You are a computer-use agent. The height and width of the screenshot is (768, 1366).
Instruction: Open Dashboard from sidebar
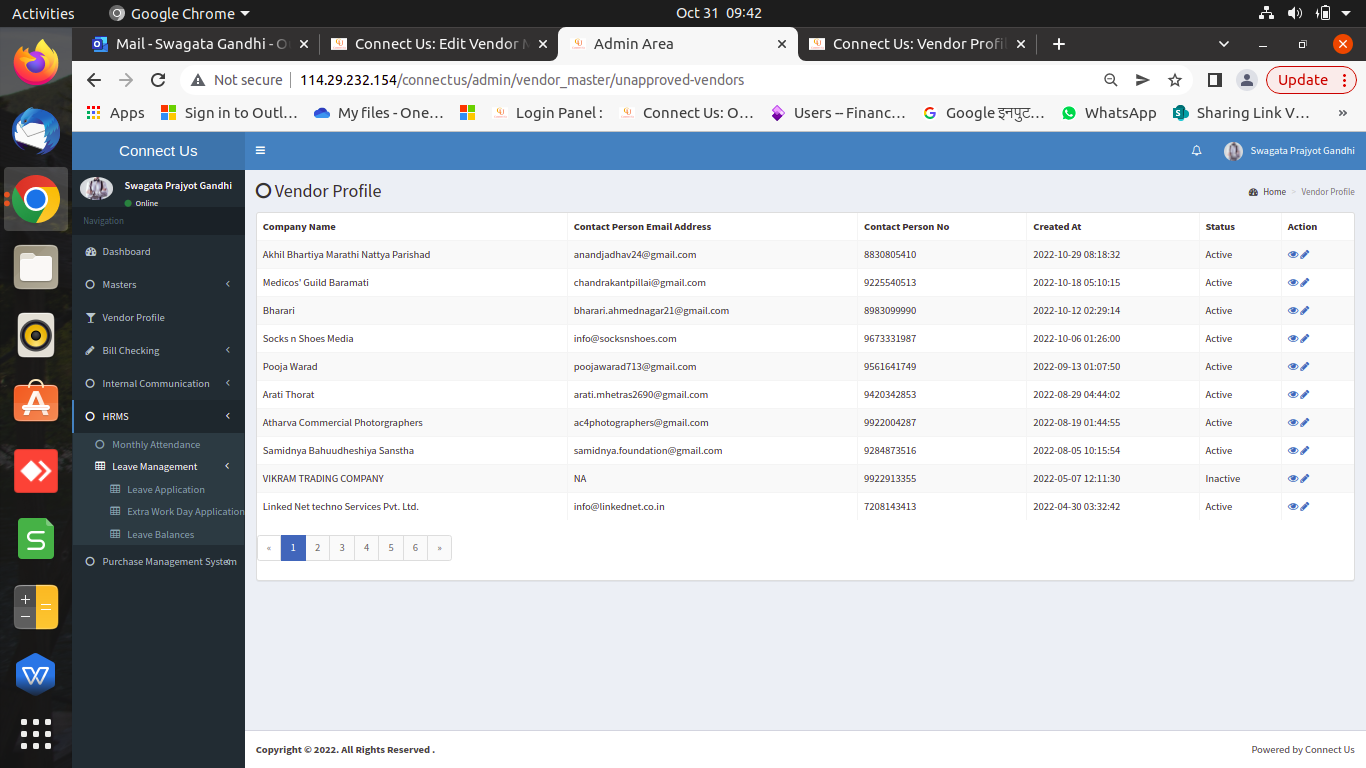(x=158, y=252)
